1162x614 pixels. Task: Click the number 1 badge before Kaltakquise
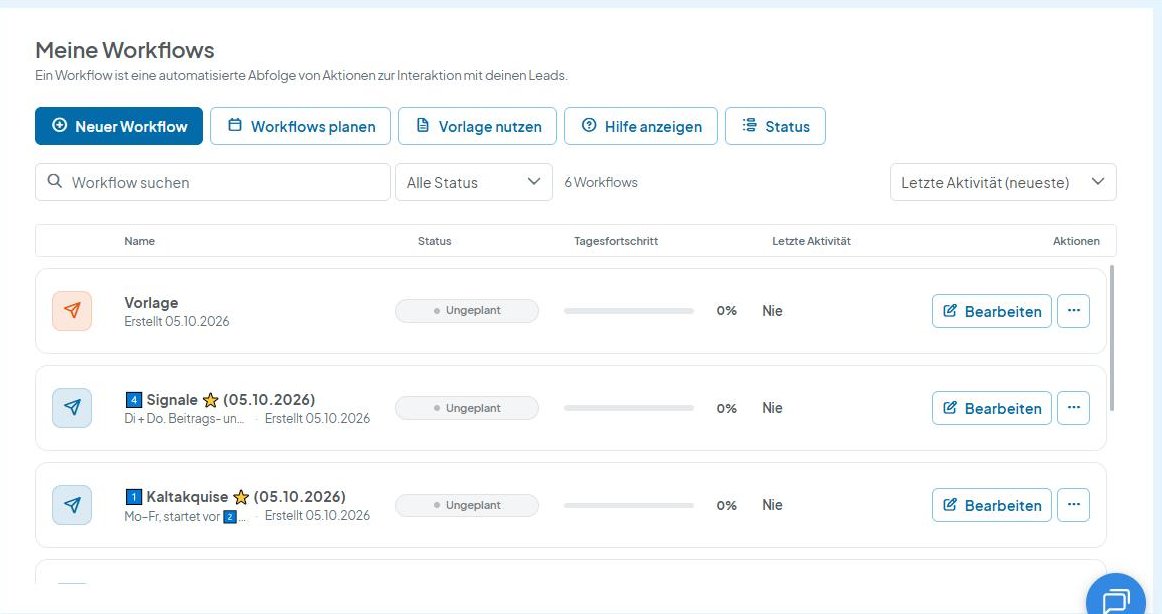[133, 497]
